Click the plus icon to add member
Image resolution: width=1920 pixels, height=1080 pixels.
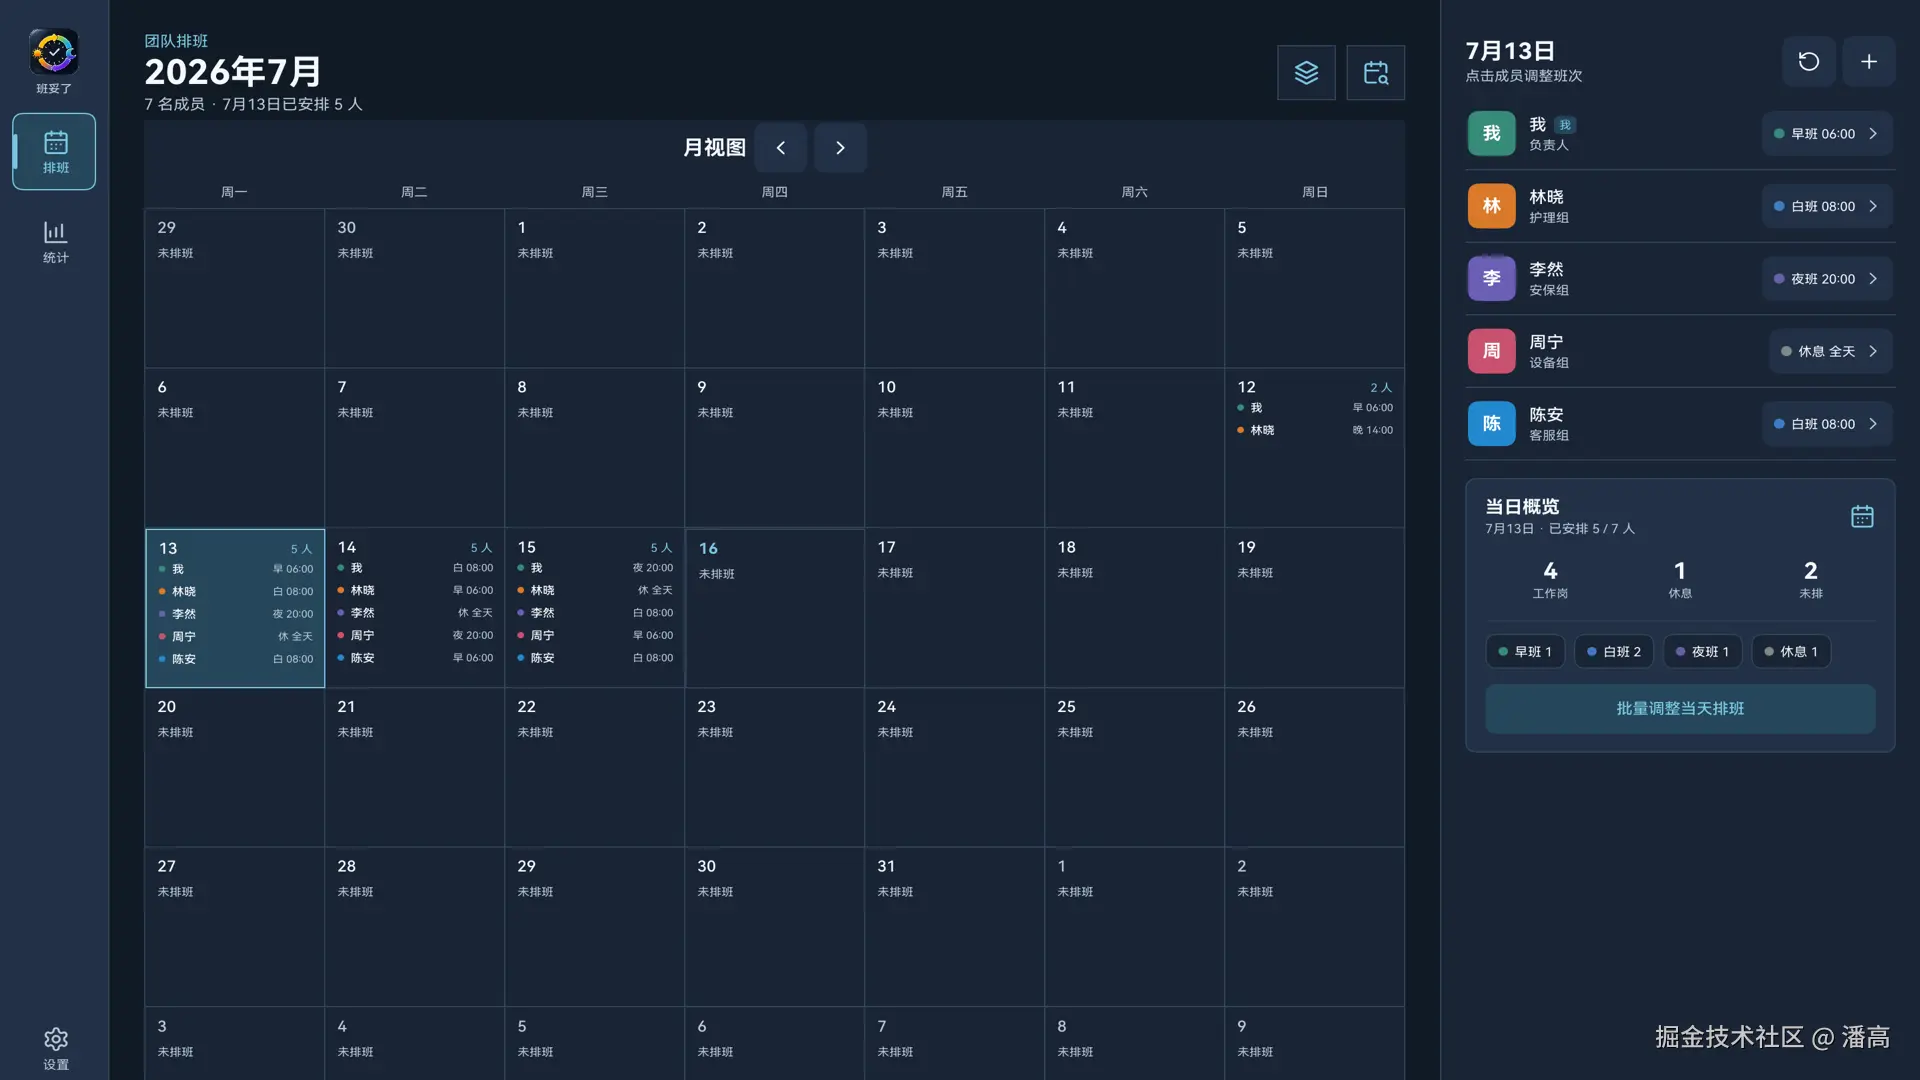(x=1869, y=61)
